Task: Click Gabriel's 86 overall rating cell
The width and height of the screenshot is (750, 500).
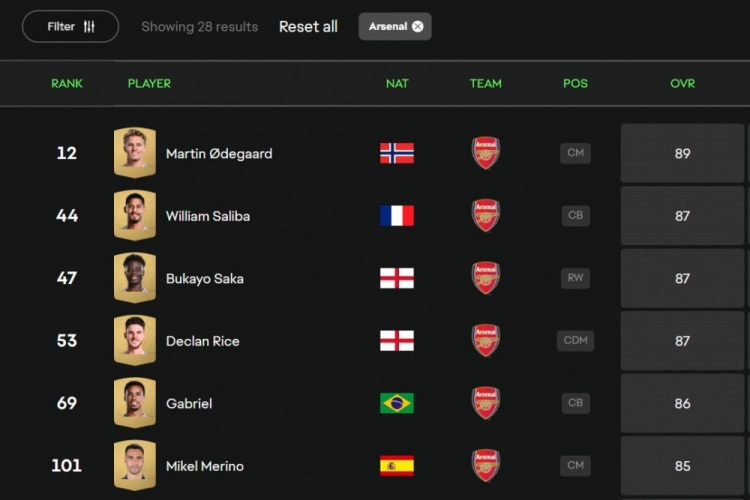Action: pyautogui.click(x=682, y=403)
